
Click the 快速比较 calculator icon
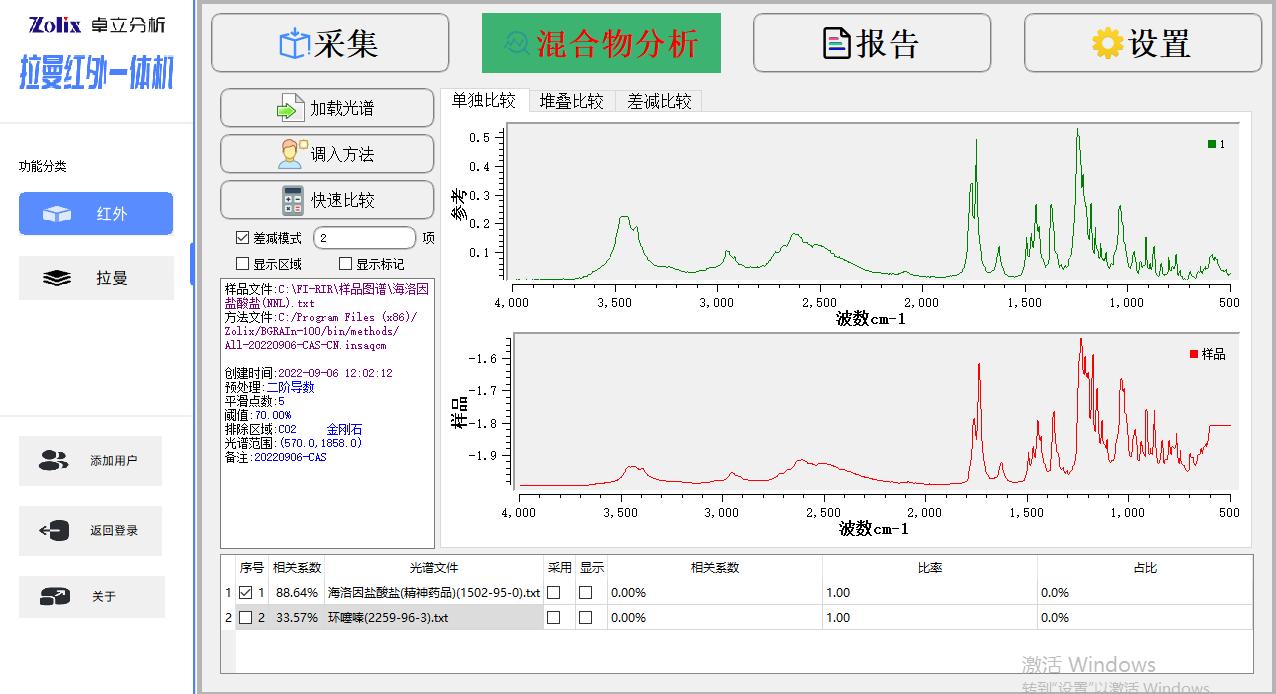pos(293,200)
